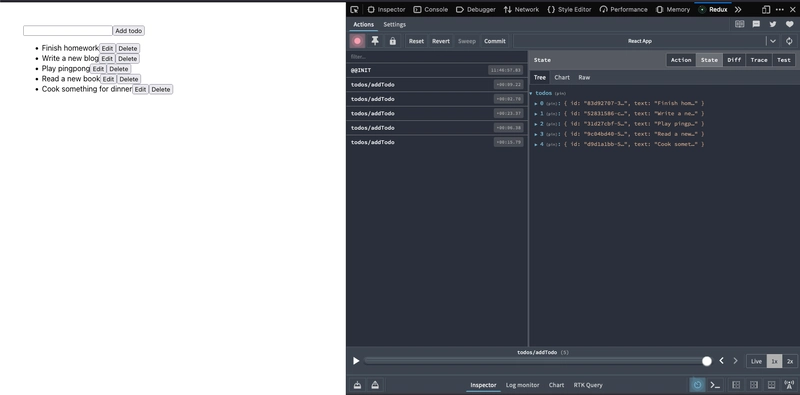The height and width of the screenshot is (395, 800).
Task: Click the import (download) icon at bottom left
Action: pos(357,385)
